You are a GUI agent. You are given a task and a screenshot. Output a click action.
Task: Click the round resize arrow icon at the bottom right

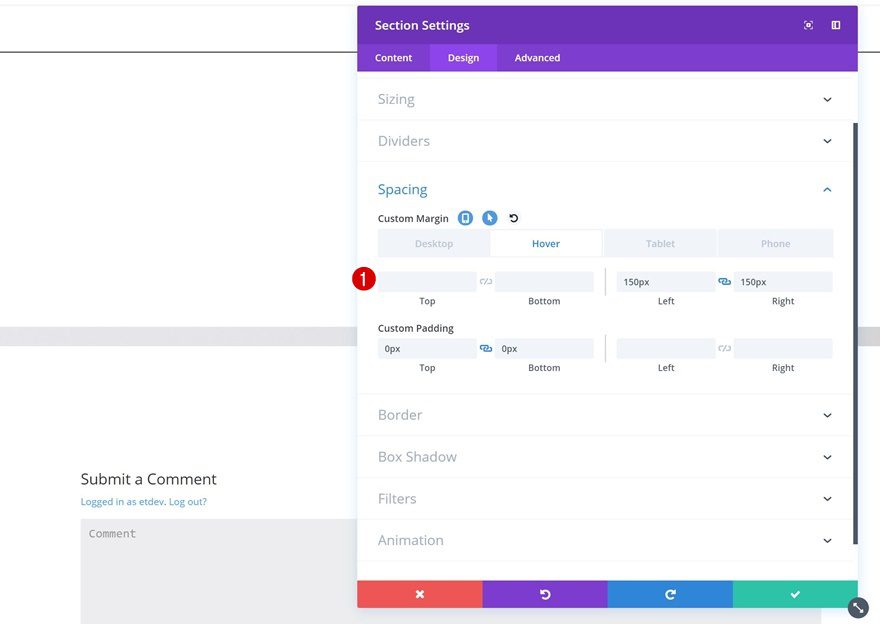pyautogui.click(x=858, y=607)
